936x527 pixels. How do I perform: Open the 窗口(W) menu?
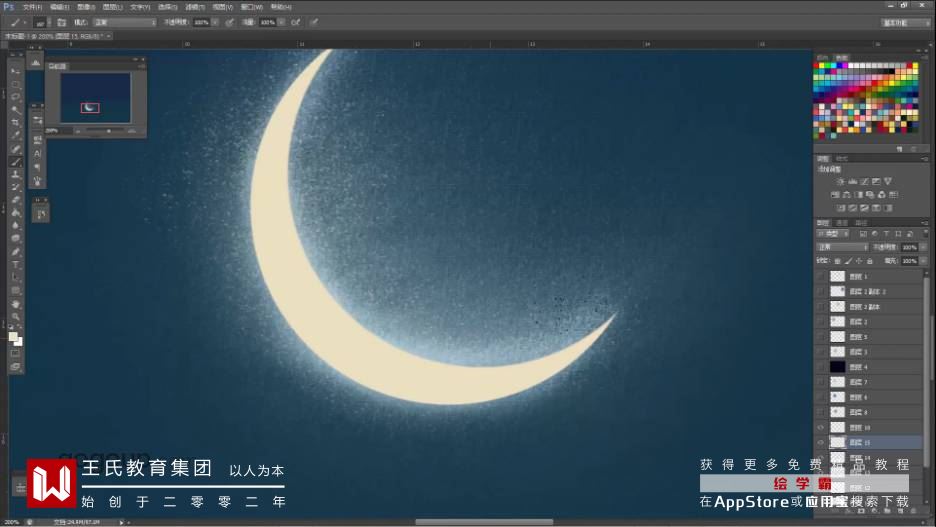[x=251, y=7]
